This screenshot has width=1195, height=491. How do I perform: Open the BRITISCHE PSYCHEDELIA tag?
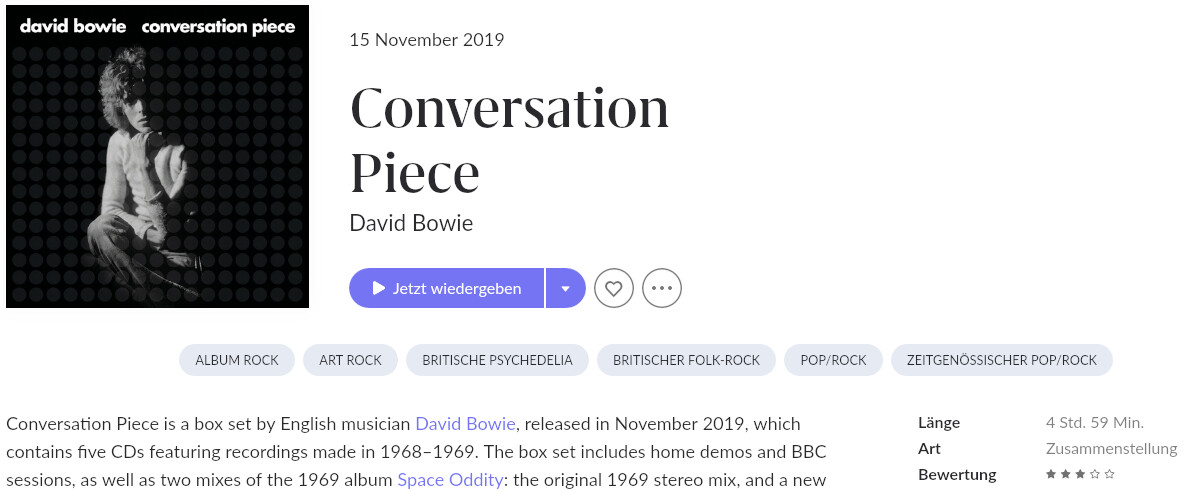coord(498,360)
